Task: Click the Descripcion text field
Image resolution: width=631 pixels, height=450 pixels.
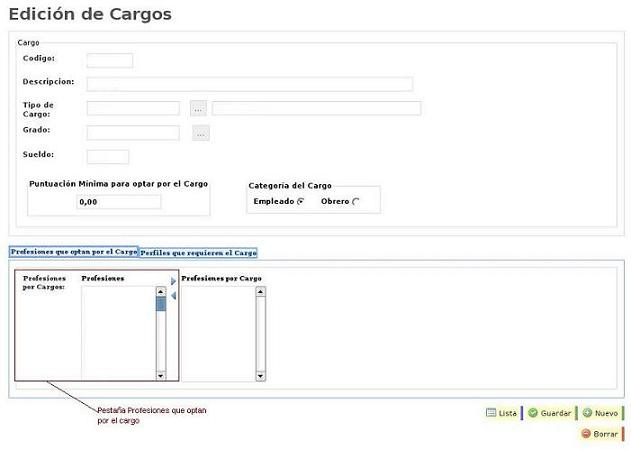Action: click(x=249, y=84)
